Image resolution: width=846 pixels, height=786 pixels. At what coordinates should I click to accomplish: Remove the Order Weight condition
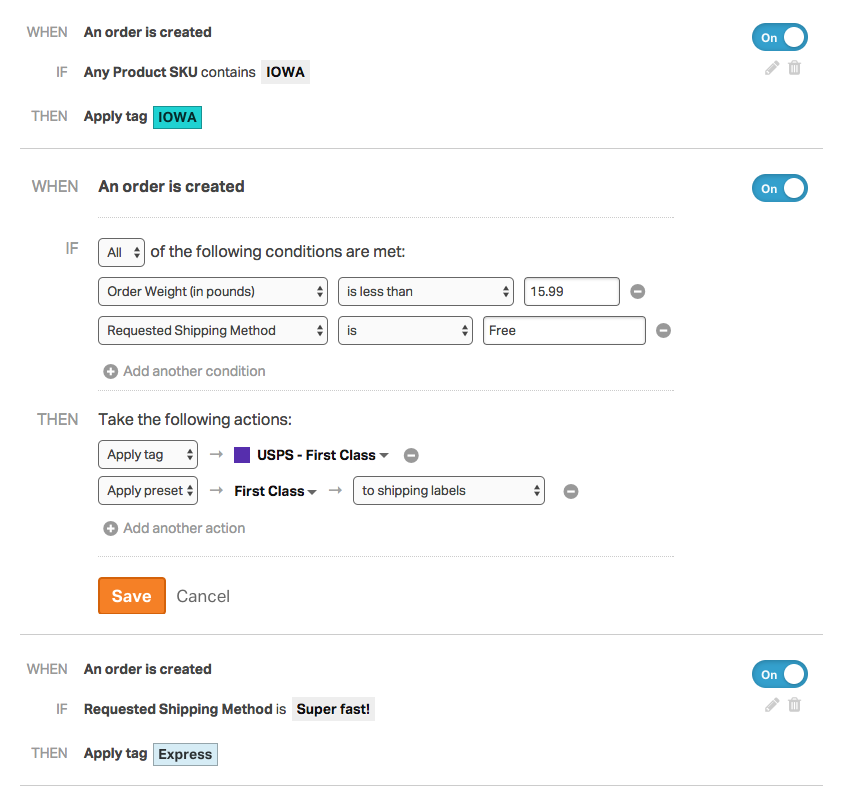(x=637, y=291)
